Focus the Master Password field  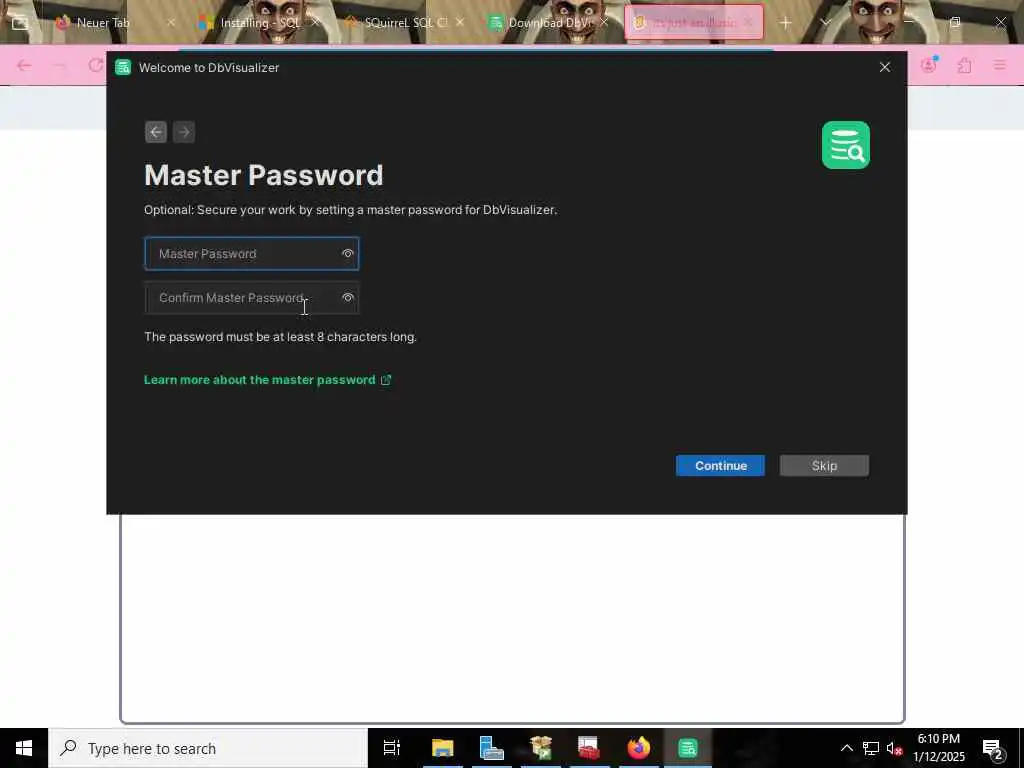pos(251,253)
